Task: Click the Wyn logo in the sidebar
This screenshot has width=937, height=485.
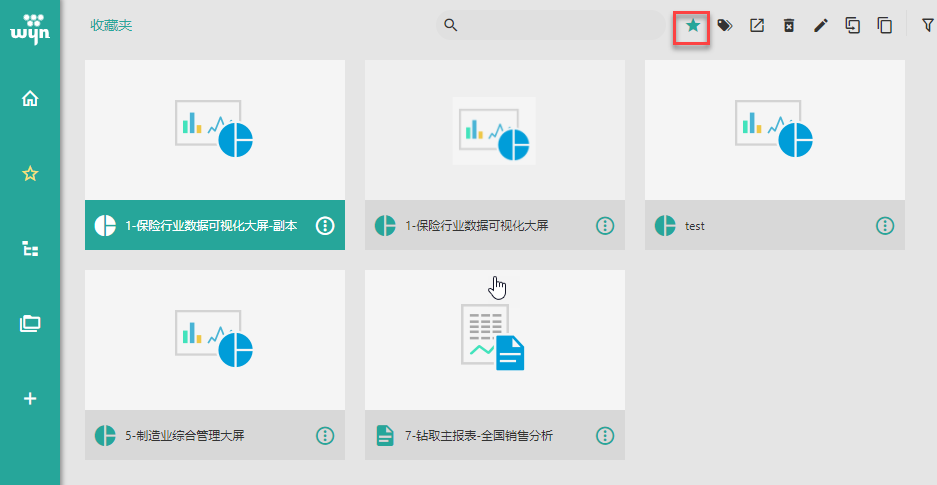Action: (30, 27)
